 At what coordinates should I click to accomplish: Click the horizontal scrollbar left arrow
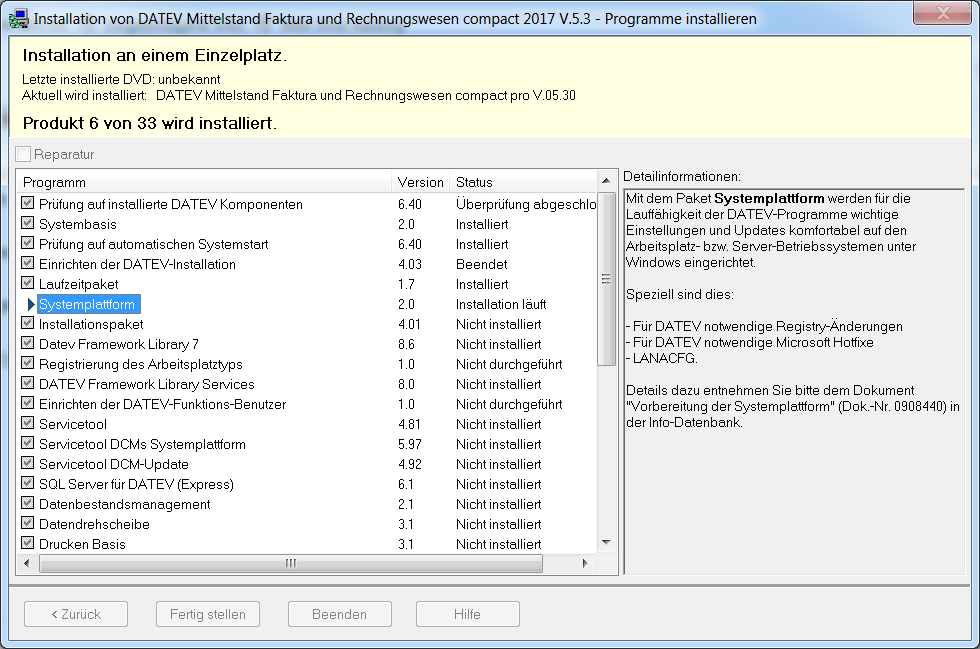click(26, 563)
